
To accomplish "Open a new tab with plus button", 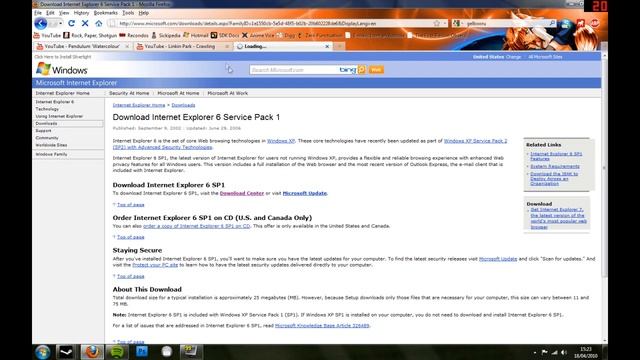I will (x=339, y=47).
